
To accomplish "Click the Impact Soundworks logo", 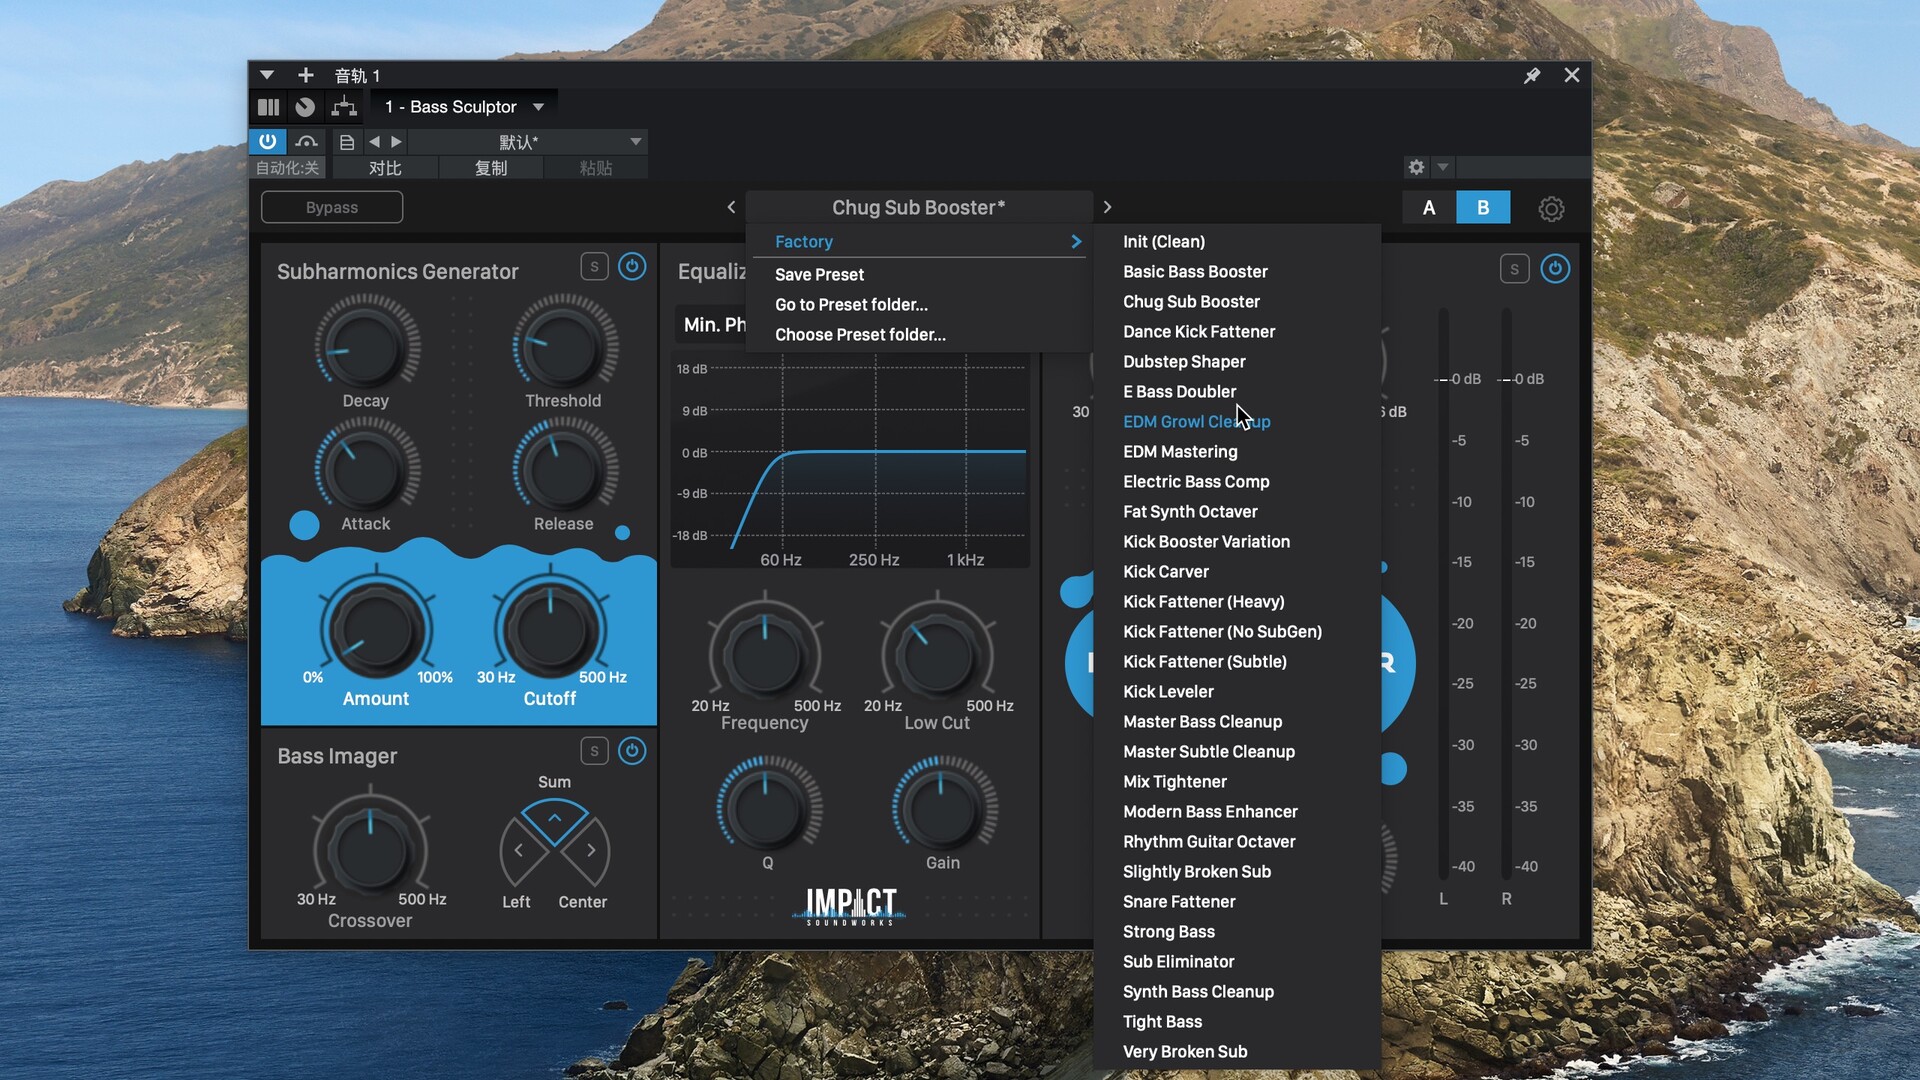I will click(x=851, y=906).
